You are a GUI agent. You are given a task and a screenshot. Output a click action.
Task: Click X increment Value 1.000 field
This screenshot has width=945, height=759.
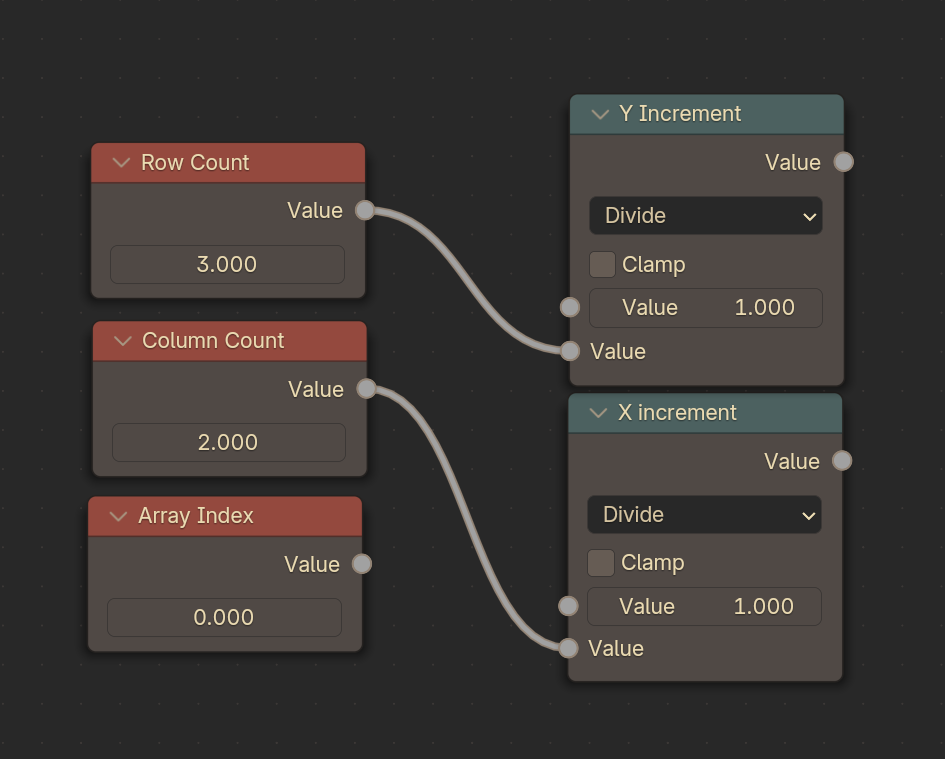click(x=704, y=606)
